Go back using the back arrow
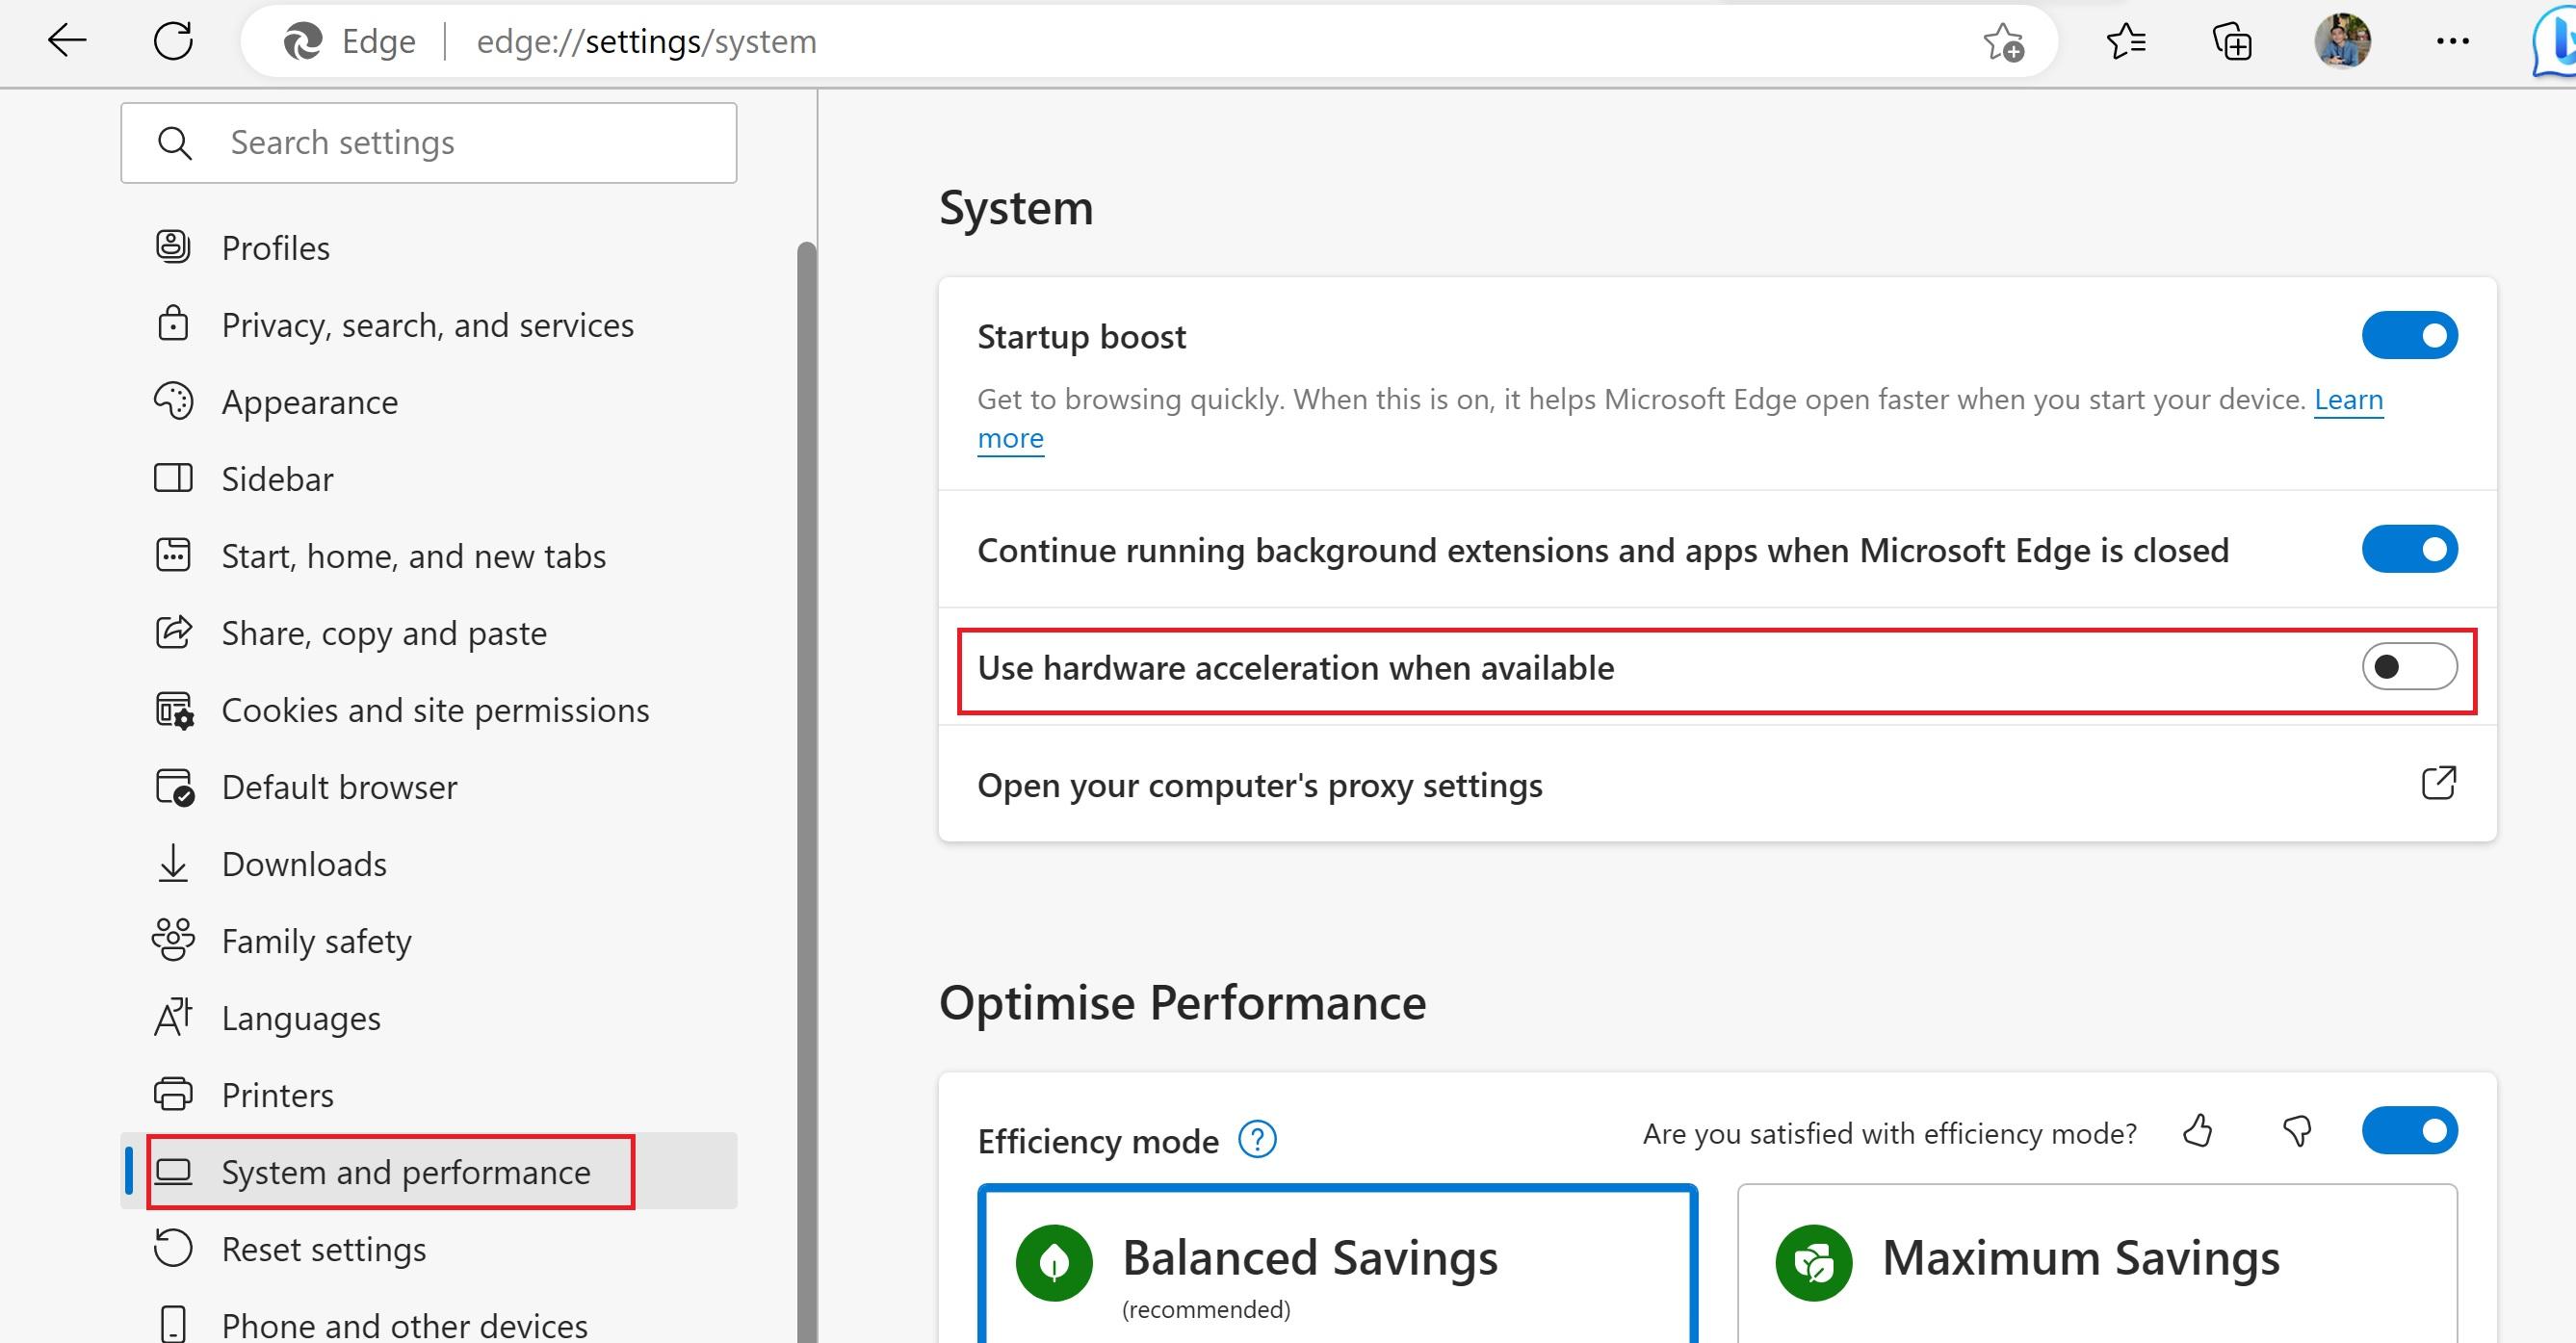Image resolution: width=2576 pixels, height=1343 pixels. 67,41
